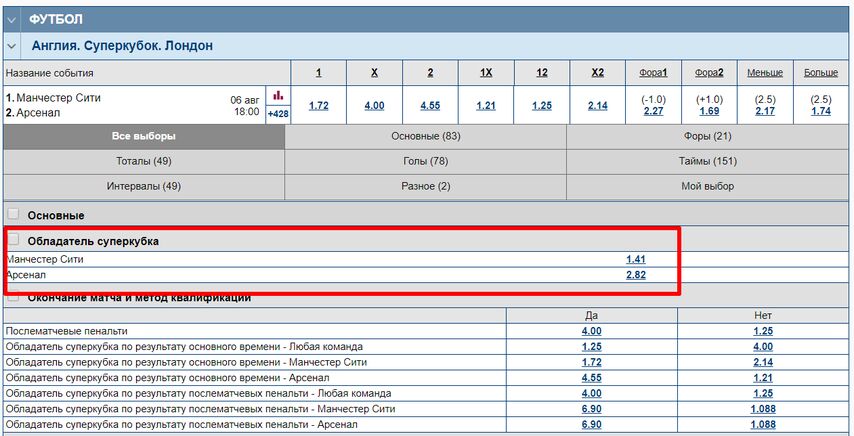Pick Больше (2.5) odds 1.74

pos(821,111)
